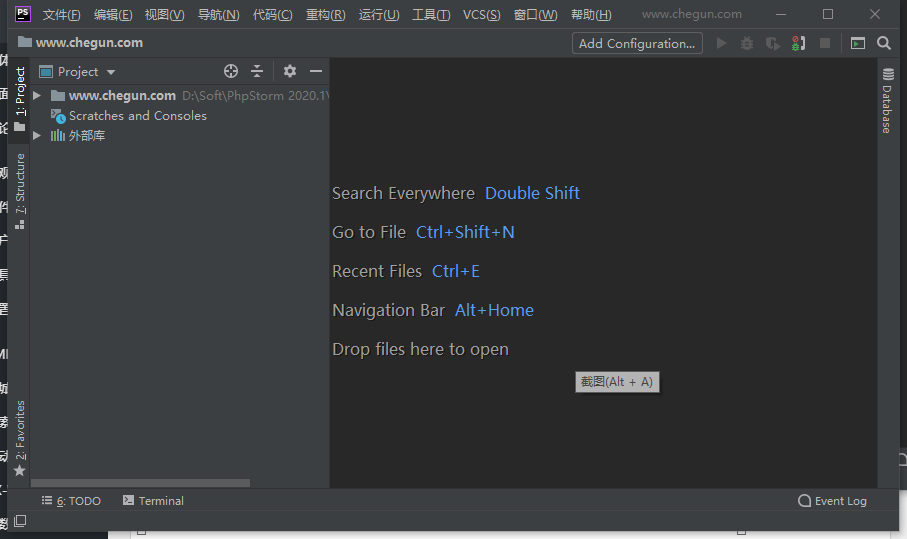This screenshot has height=539, width=907.
Task: Click the 截图(Alt + A) tooltip
Action: point(617,382)
